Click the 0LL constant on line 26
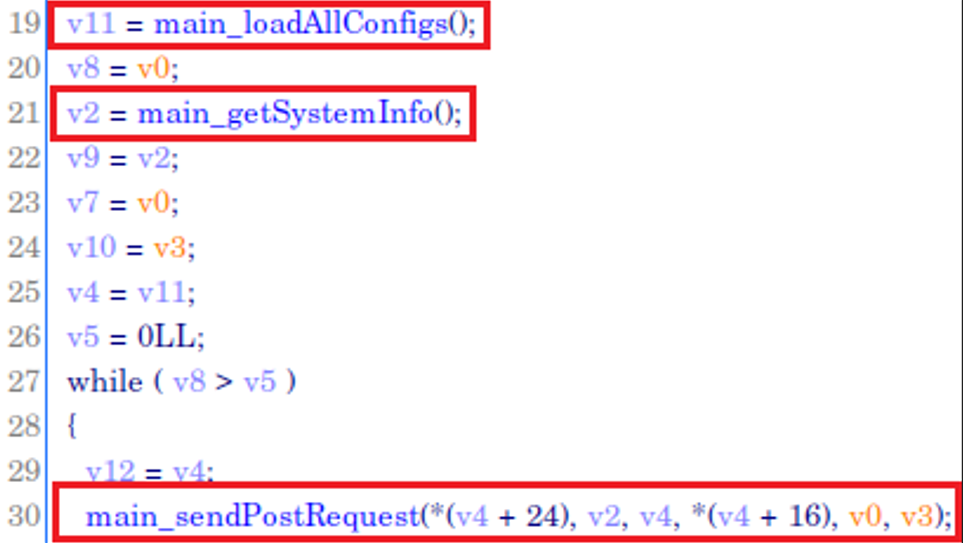Viewport: 963px width, 543px height. pyautogui.click(x=165, y=337)
